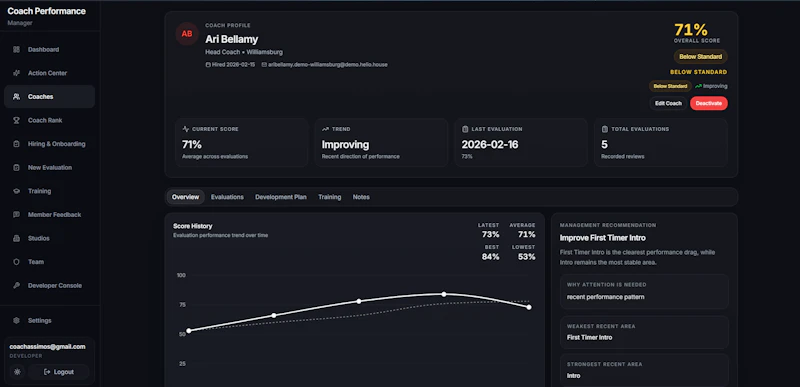Screen dimensions: 800x387
Task: Click the calendar icon beside Hired date
Action: tap(208, 65)
